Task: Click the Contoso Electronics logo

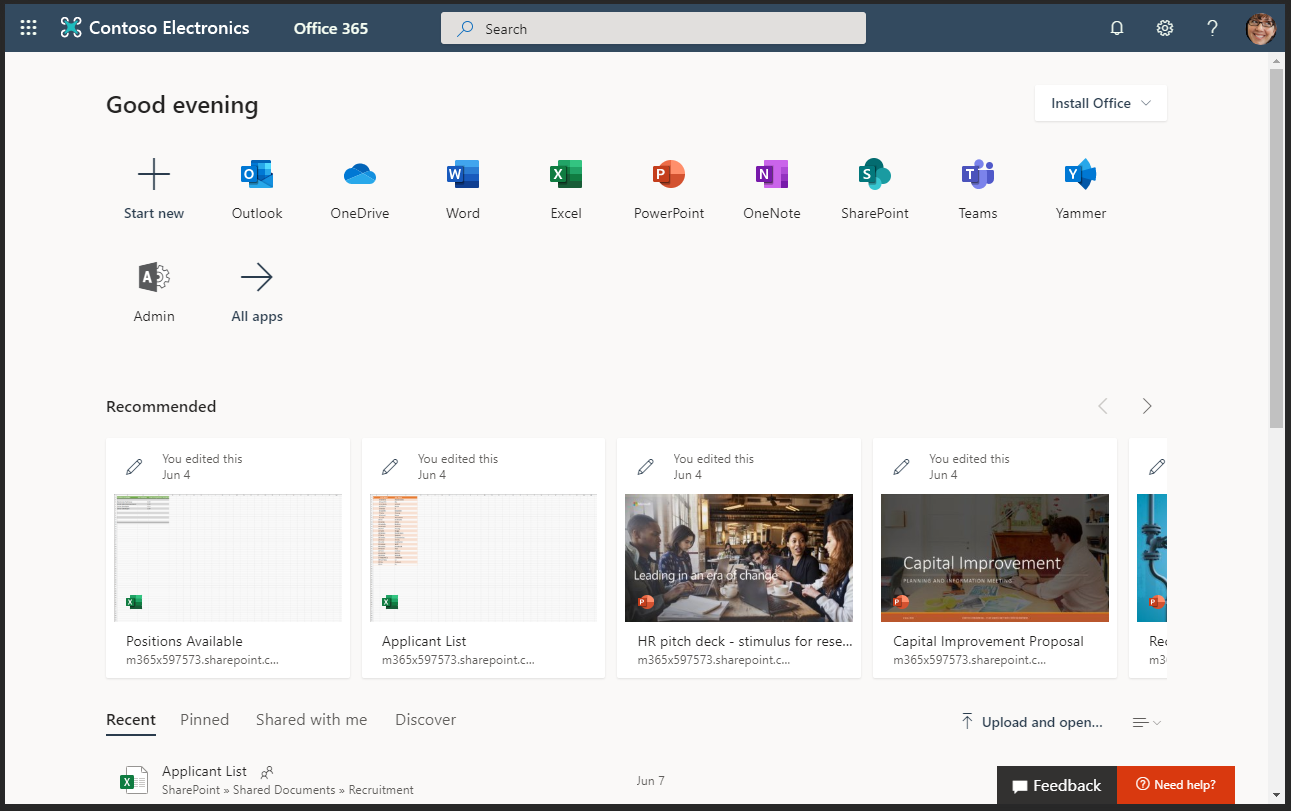Action: tap(155, 28)
